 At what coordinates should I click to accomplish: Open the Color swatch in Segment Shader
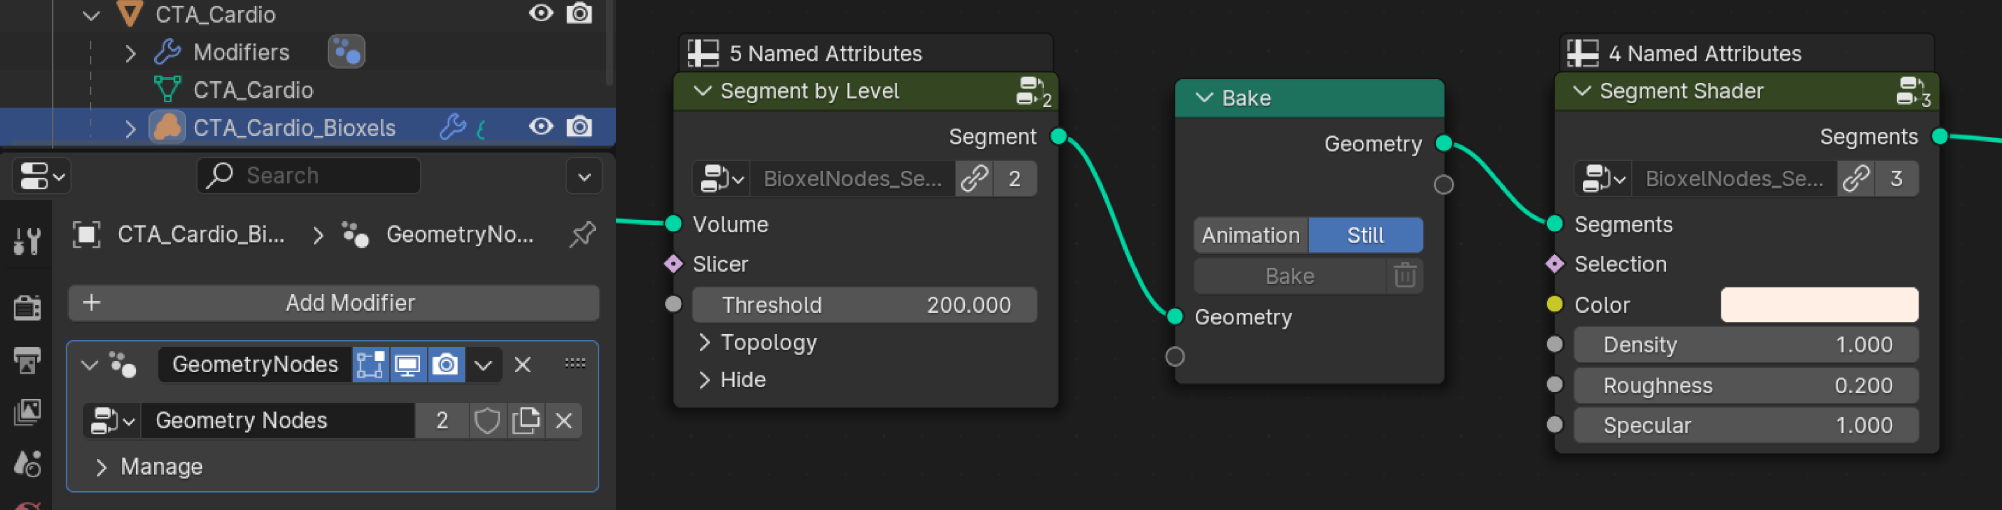pyautogui.click(x=1819, y=305)
